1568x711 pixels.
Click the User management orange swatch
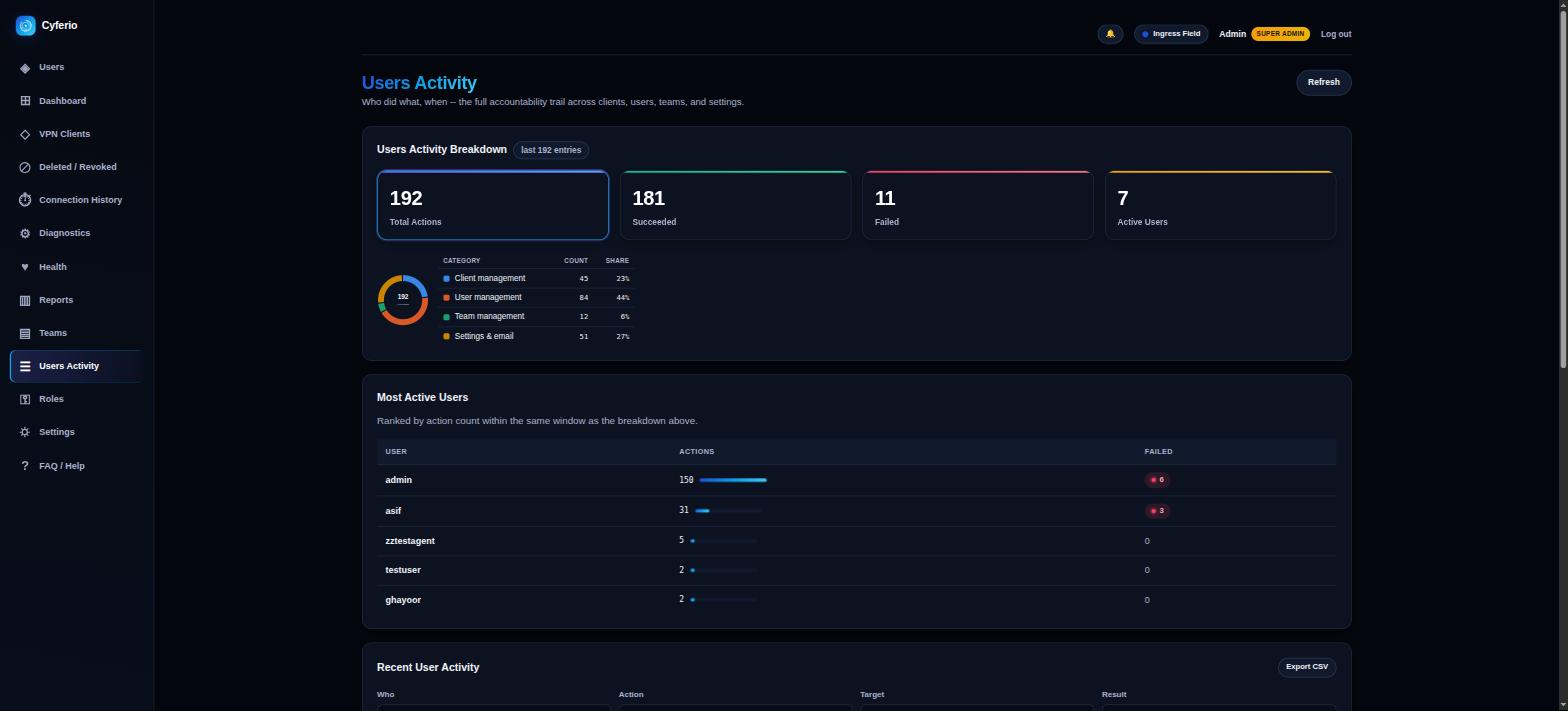446,297
